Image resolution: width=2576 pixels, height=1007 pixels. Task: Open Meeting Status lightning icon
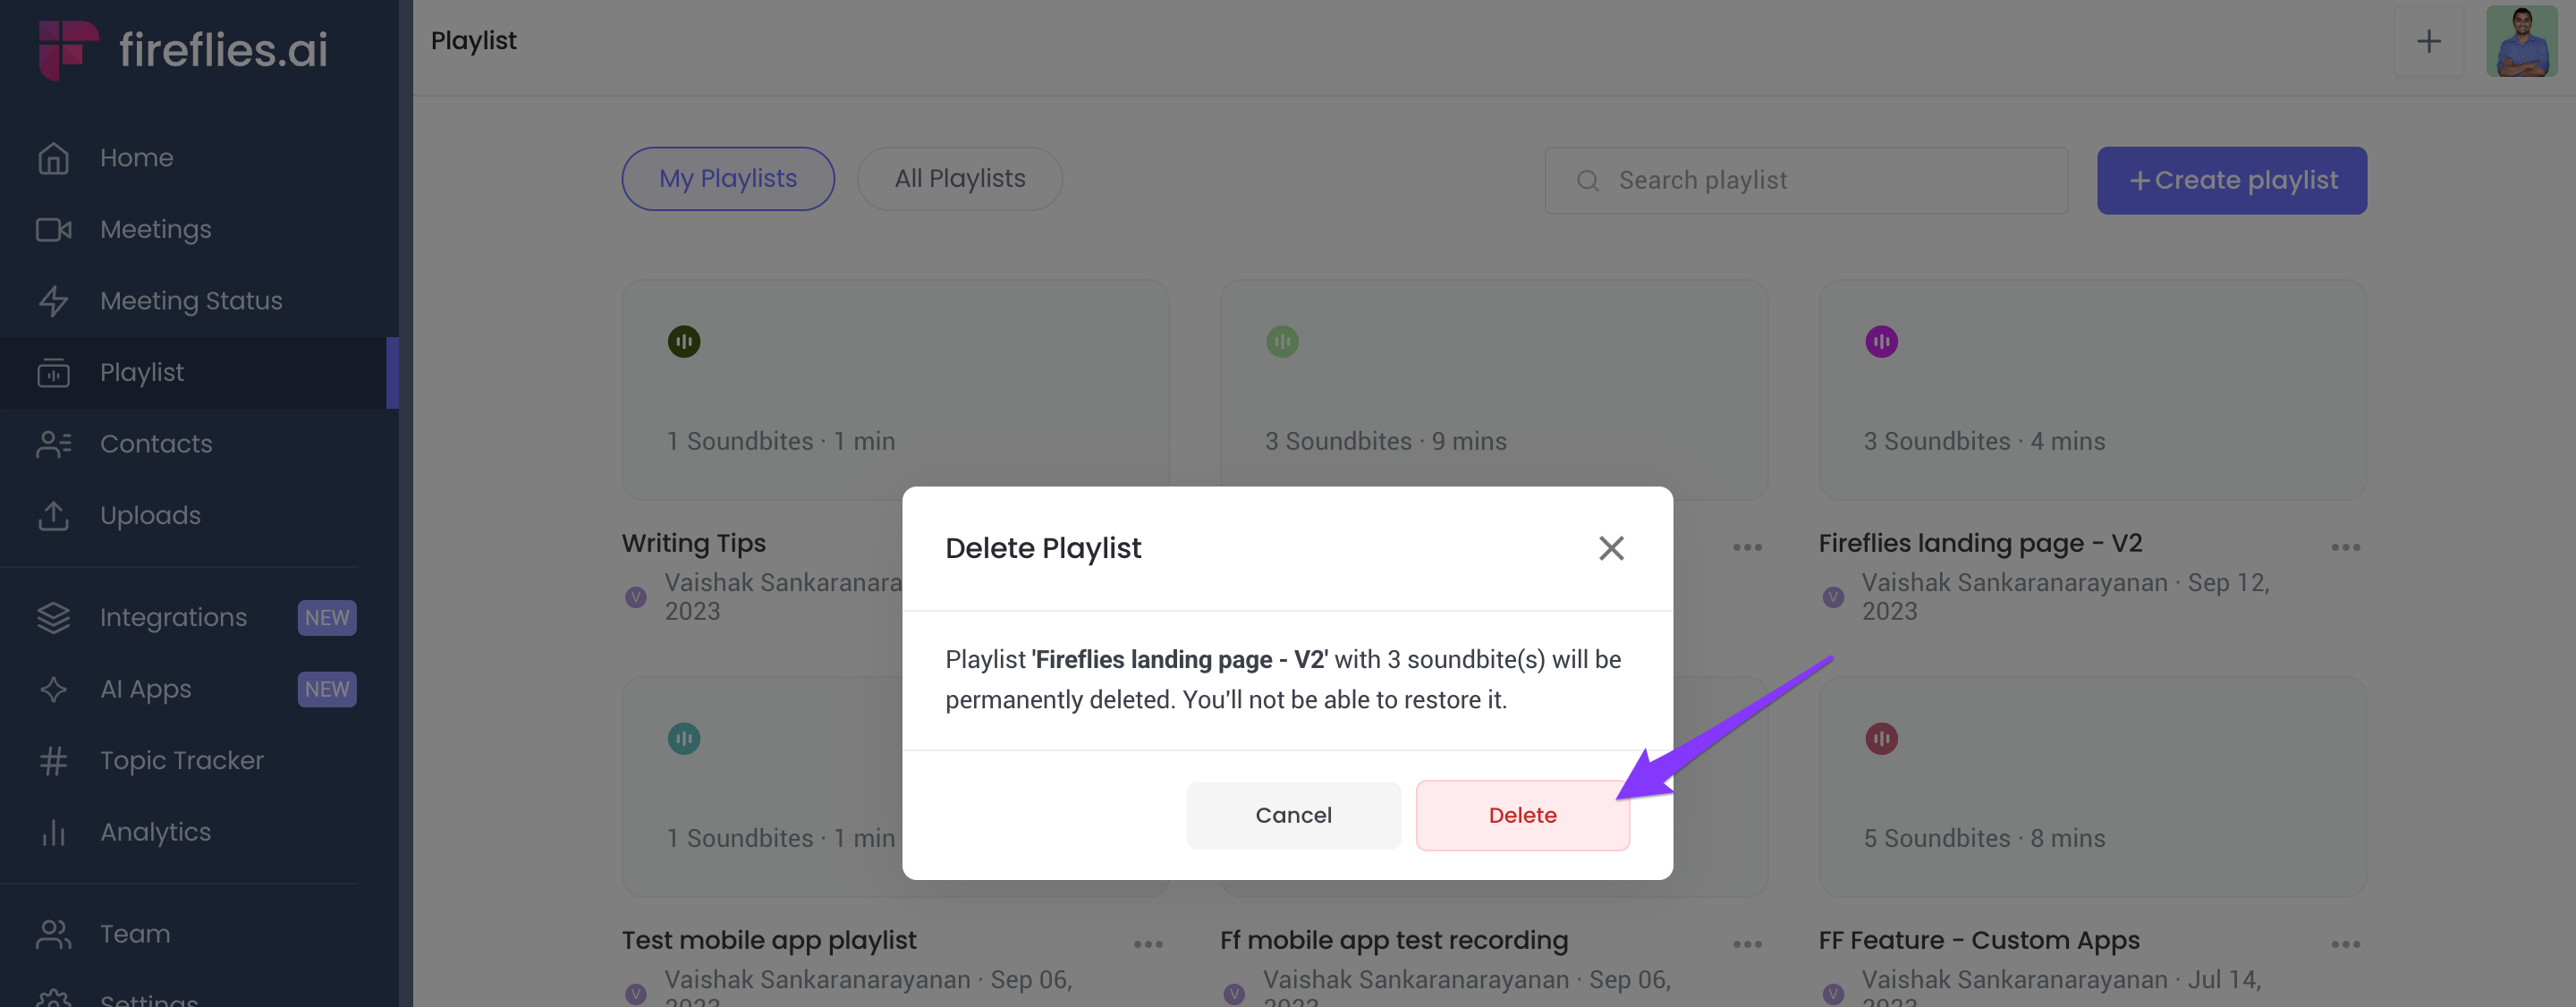point(53,301)
